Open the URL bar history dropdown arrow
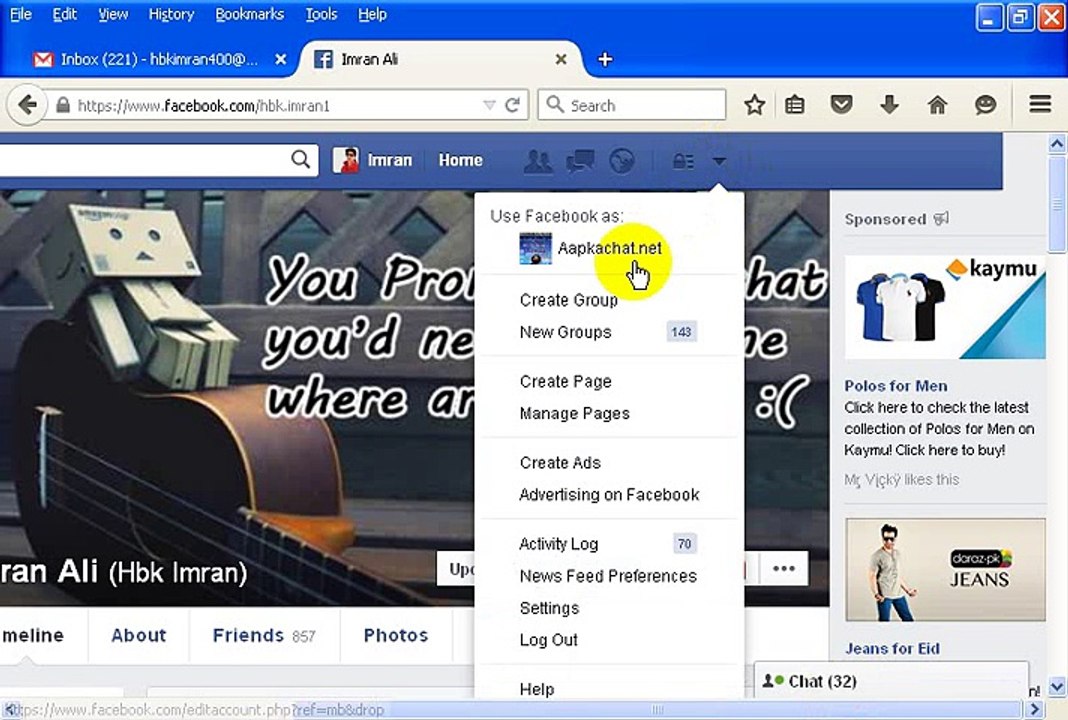 pos(489,105)
